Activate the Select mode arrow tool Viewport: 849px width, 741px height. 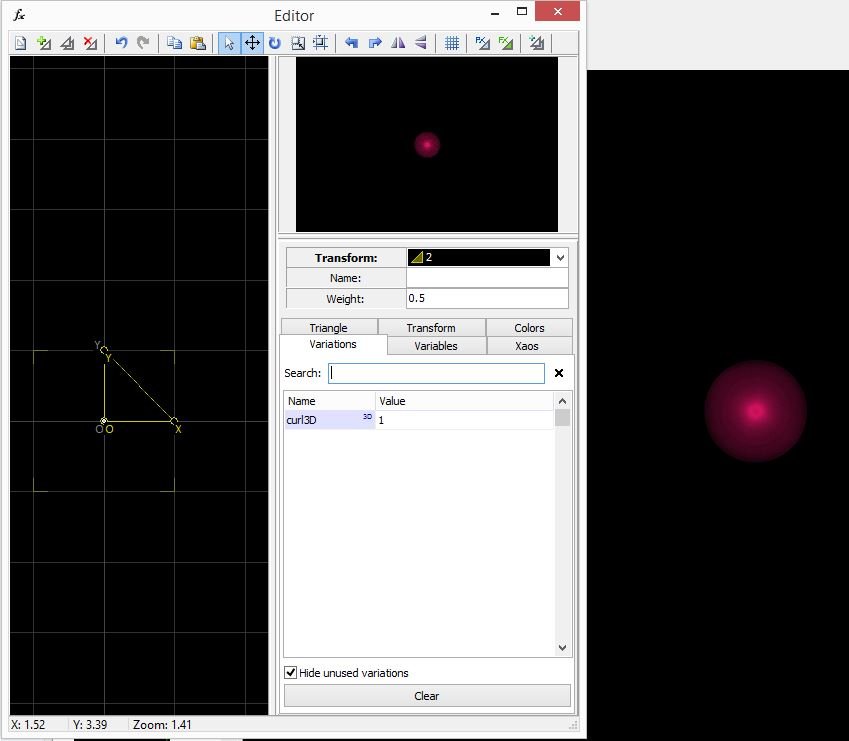click(229, 43)
